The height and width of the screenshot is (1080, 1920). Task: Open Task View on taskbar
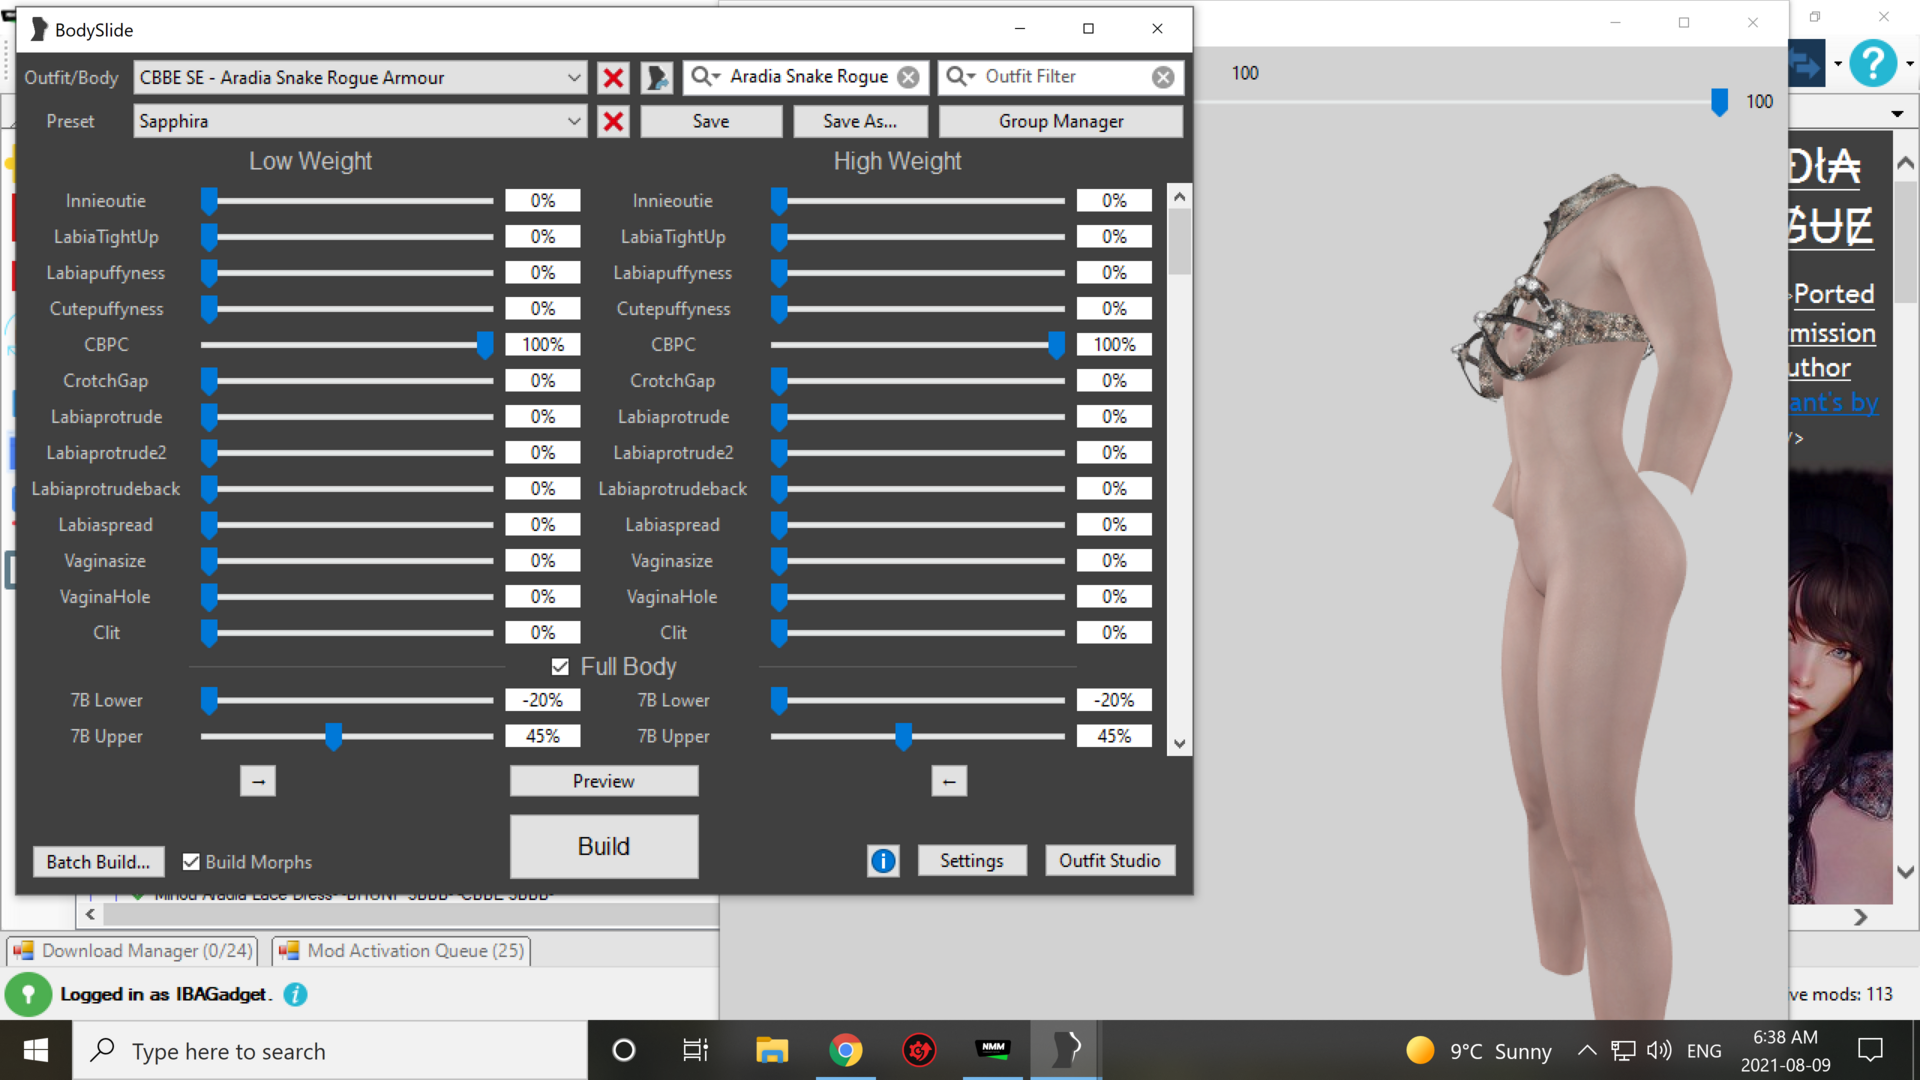(x=695, y=1050)
